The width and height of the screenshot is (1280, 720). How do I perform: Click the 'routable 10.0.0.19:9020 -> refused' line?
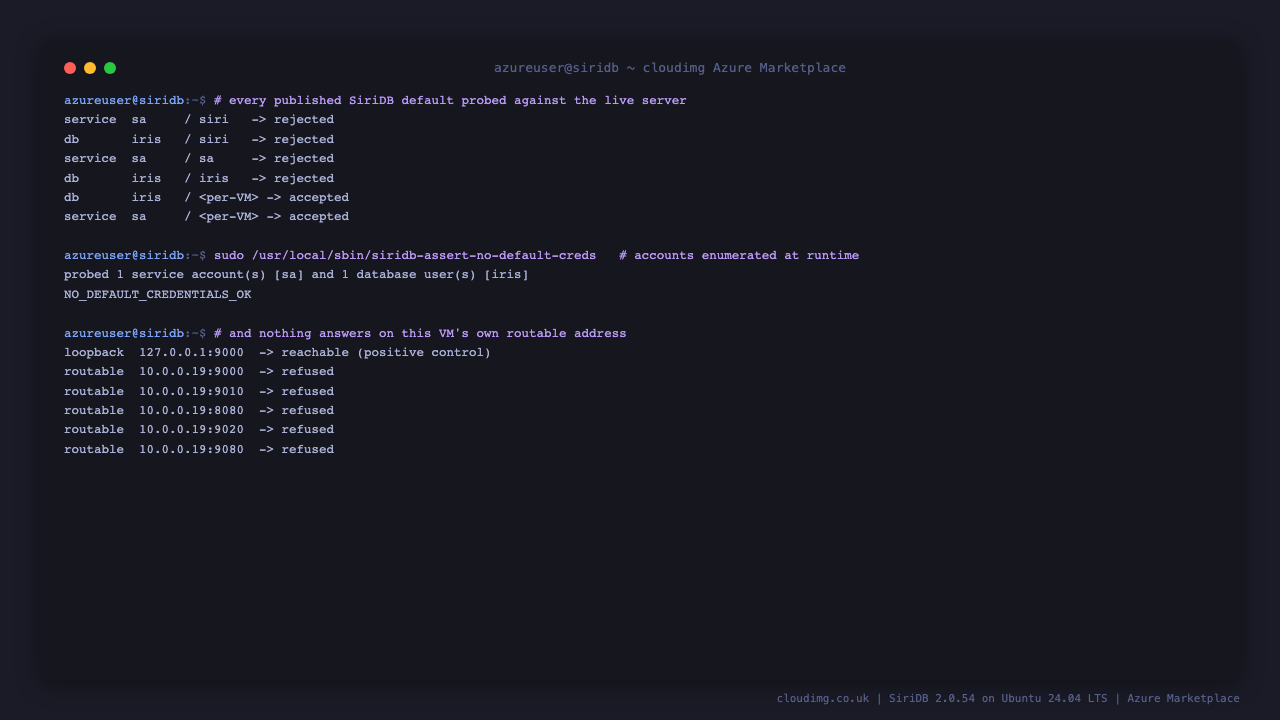point(199,430)
